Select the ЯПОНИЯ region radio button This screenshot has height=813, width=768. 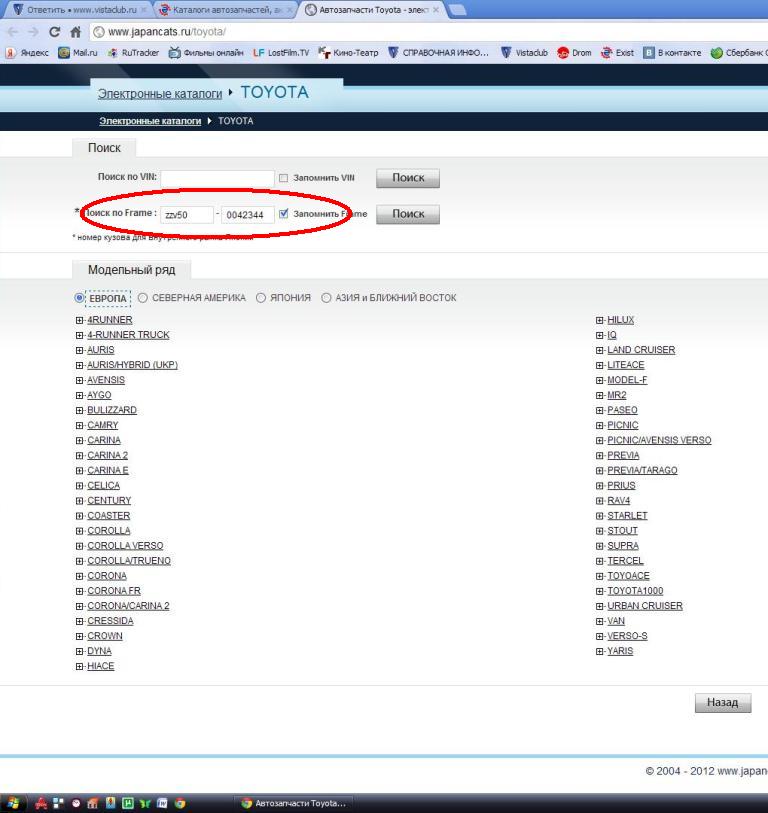pos(261,298)
